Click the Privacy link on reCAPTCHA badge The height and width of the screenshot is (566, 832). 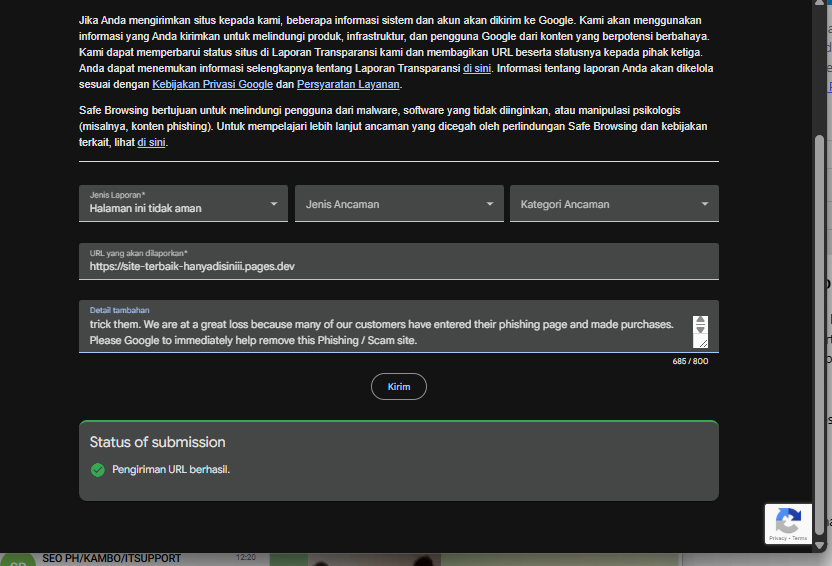tap(777, 538)
